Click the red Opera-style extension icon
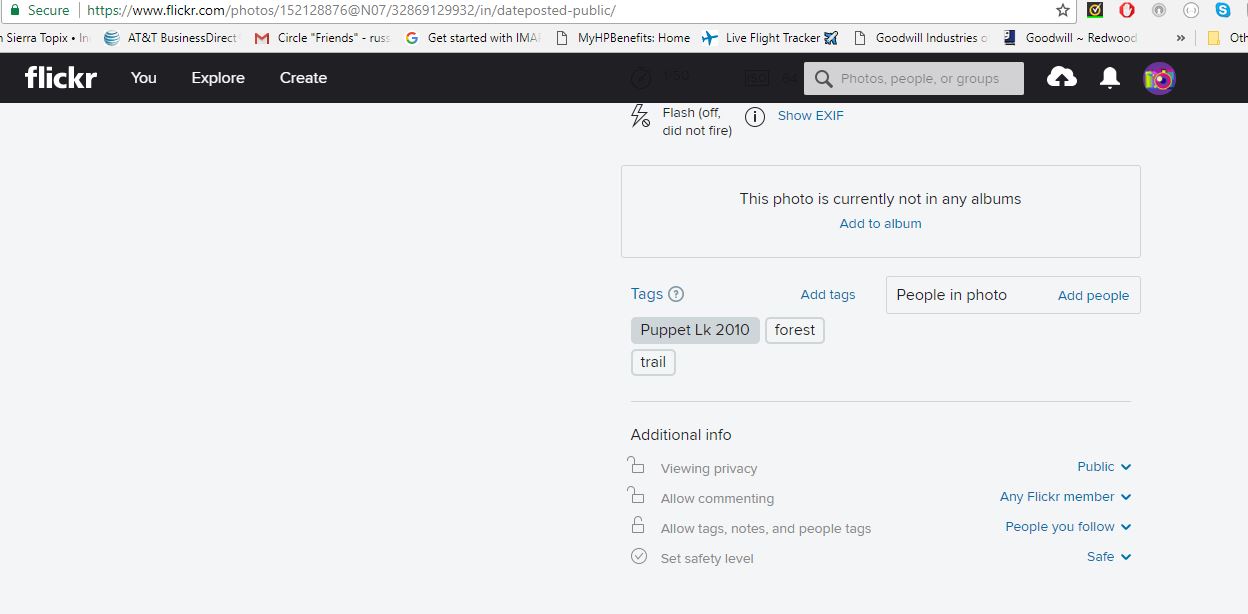Screen dimensions: 1248x614 [x=1127, y=10]
